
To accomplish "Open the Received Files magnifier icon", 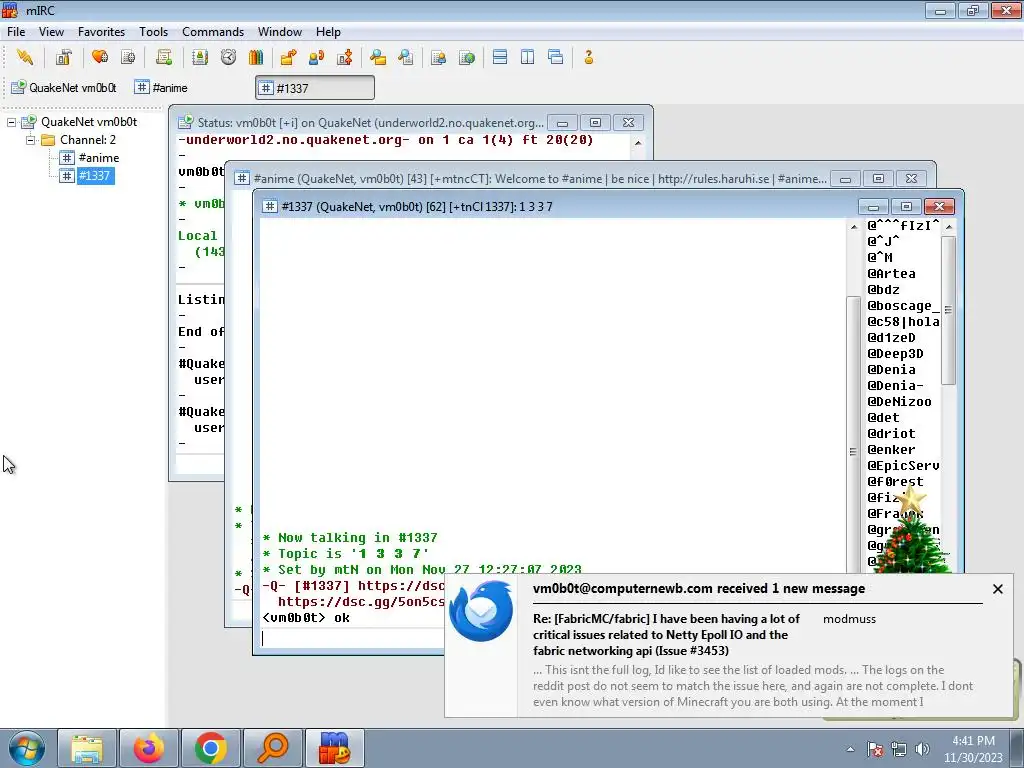I will (x=377, y=57).
